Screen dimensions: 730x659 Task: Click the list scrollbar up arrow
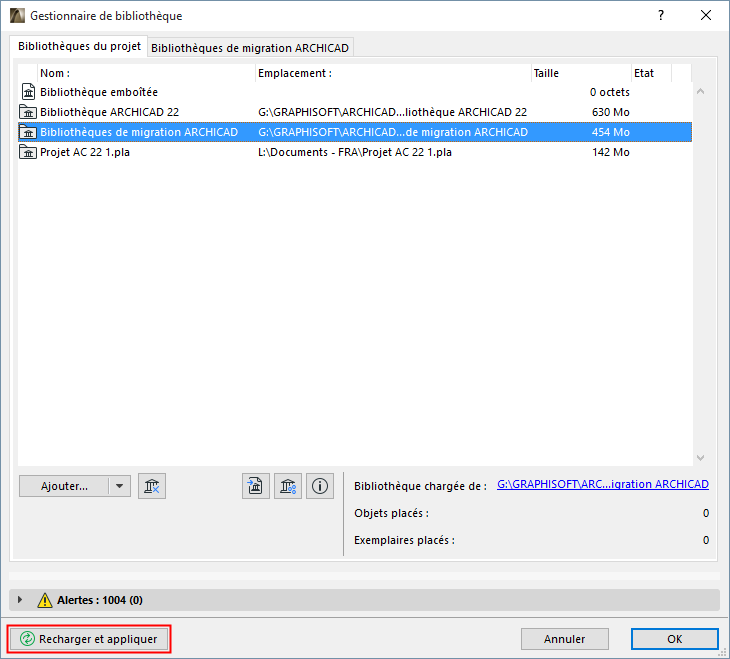(x=701, y=92)
